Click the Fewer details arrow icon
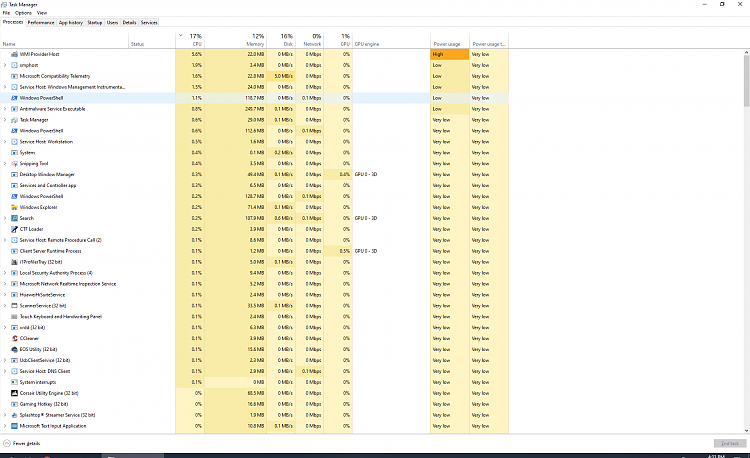 click(x=7, y=443)
